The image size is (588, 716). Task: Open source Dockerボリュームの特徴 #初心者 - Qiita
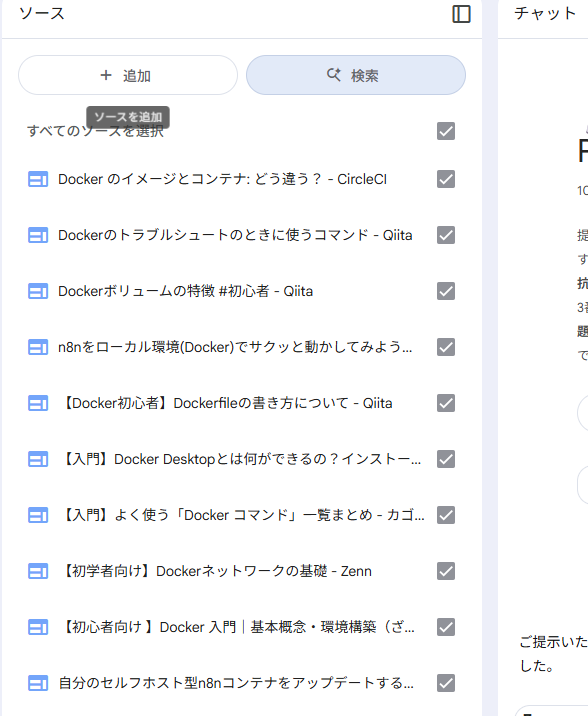(185, 291)
